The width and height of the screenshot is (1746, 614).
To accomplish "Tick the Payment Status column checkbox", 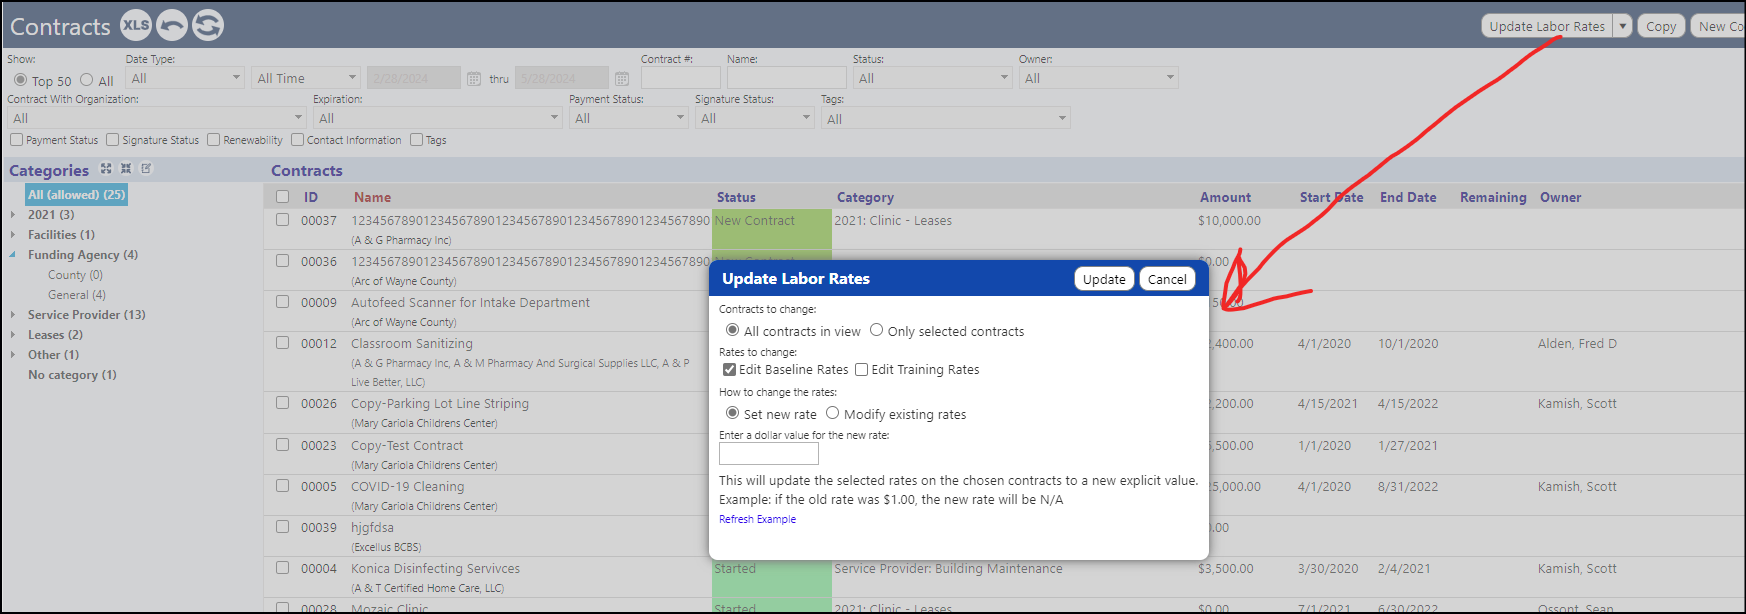I will [16, 140].
